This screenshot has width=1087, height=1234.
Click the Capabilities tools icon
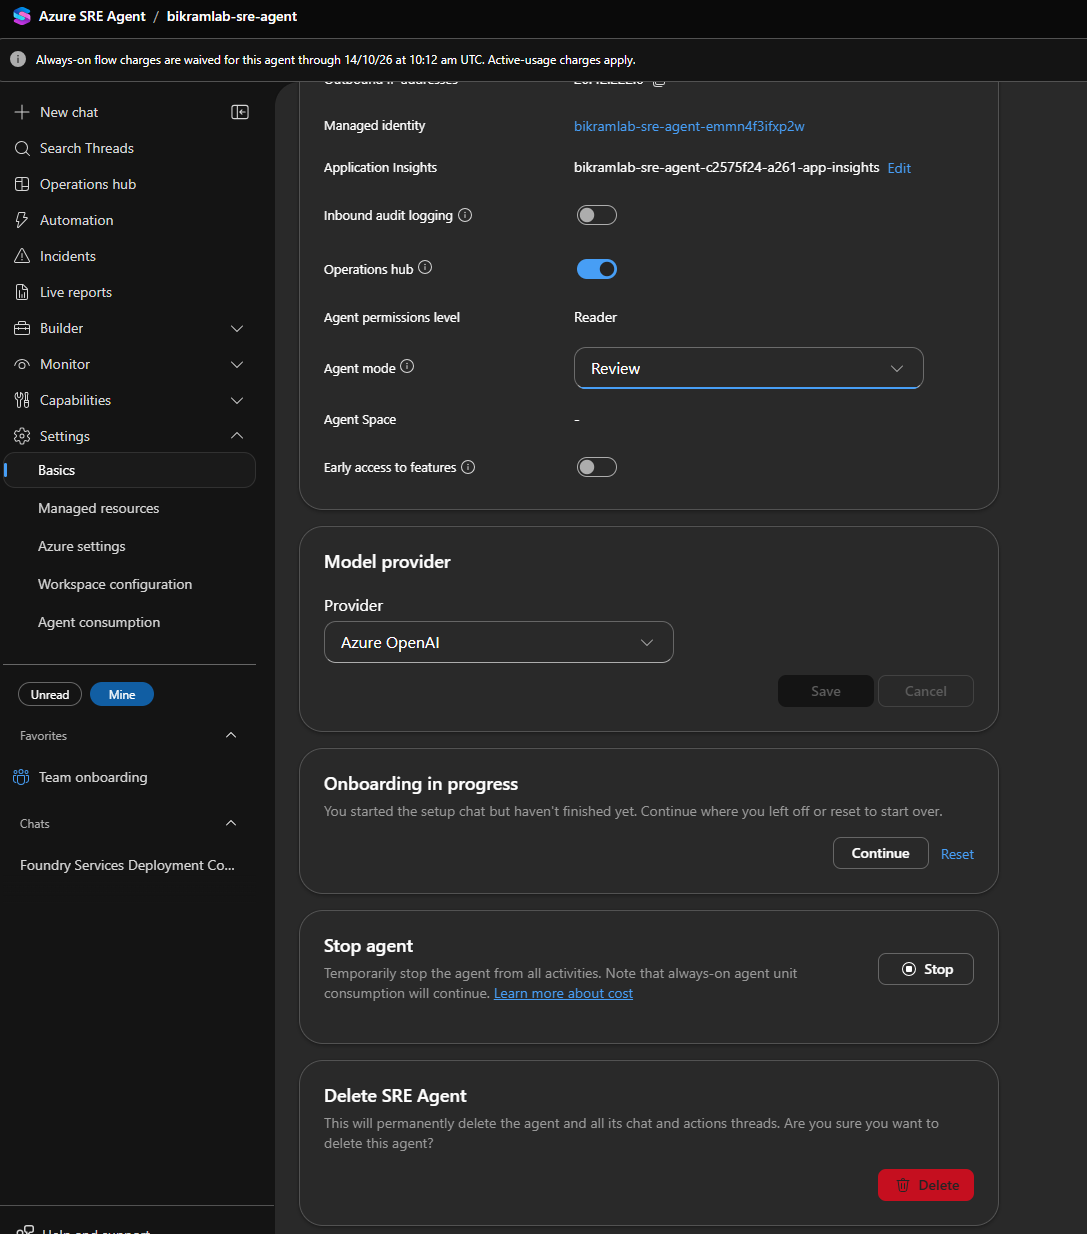[22, 400]
